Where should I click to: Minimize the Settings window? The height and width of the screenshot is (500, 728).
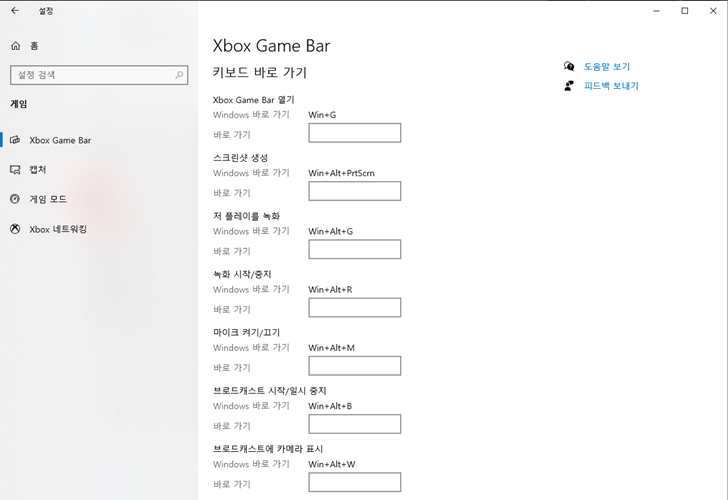[x=656, y=11]
